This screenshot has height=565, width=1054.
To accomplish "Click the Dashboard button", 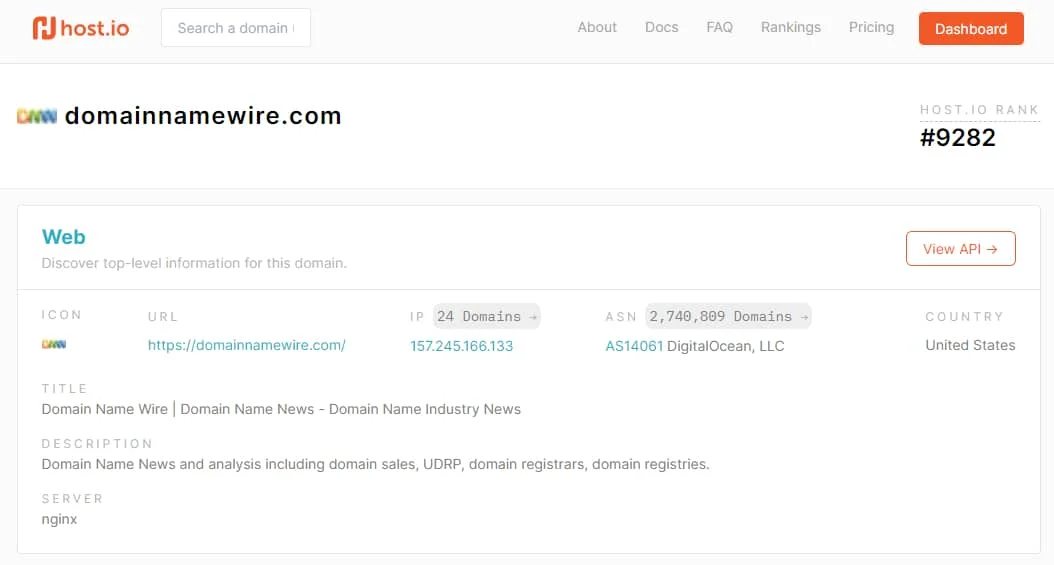I will 971,29.
